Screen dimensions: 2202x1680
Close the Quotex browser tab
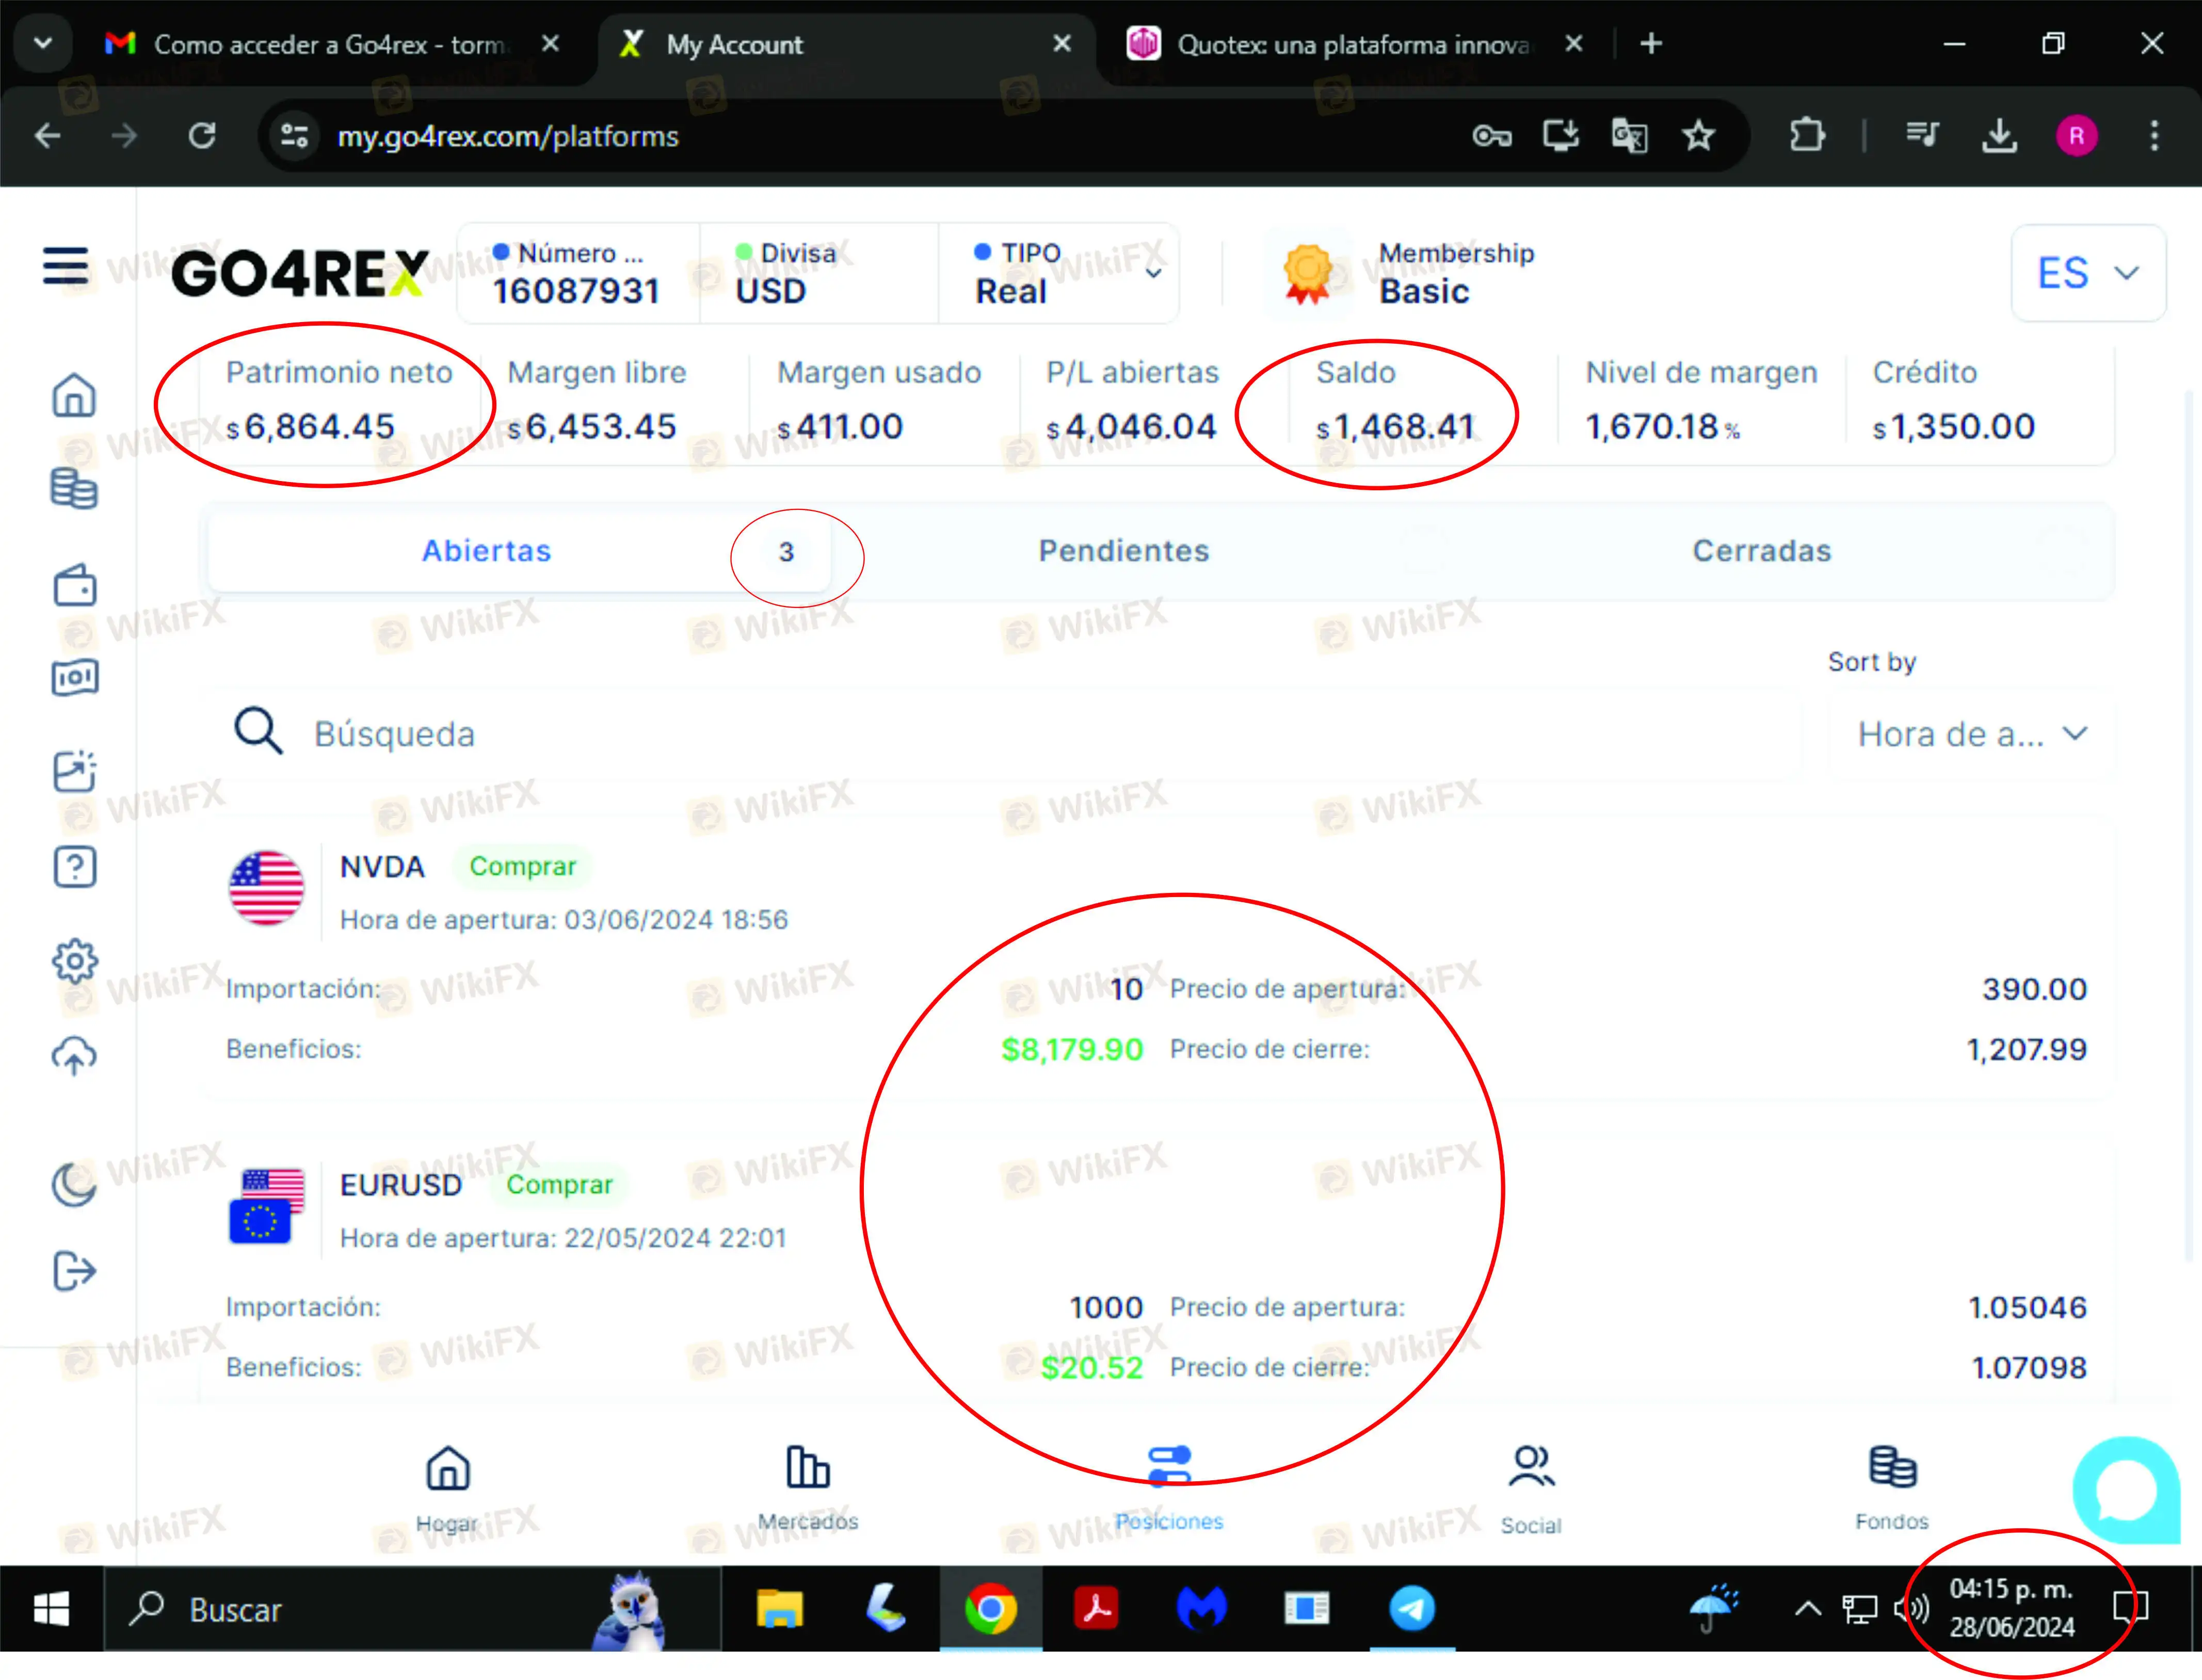click(x=1573, y=44)
